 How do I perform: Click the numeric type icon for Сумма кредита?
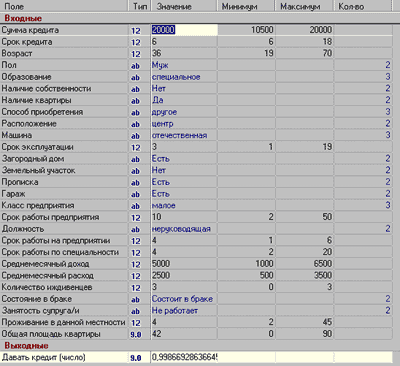click(136, 31)
